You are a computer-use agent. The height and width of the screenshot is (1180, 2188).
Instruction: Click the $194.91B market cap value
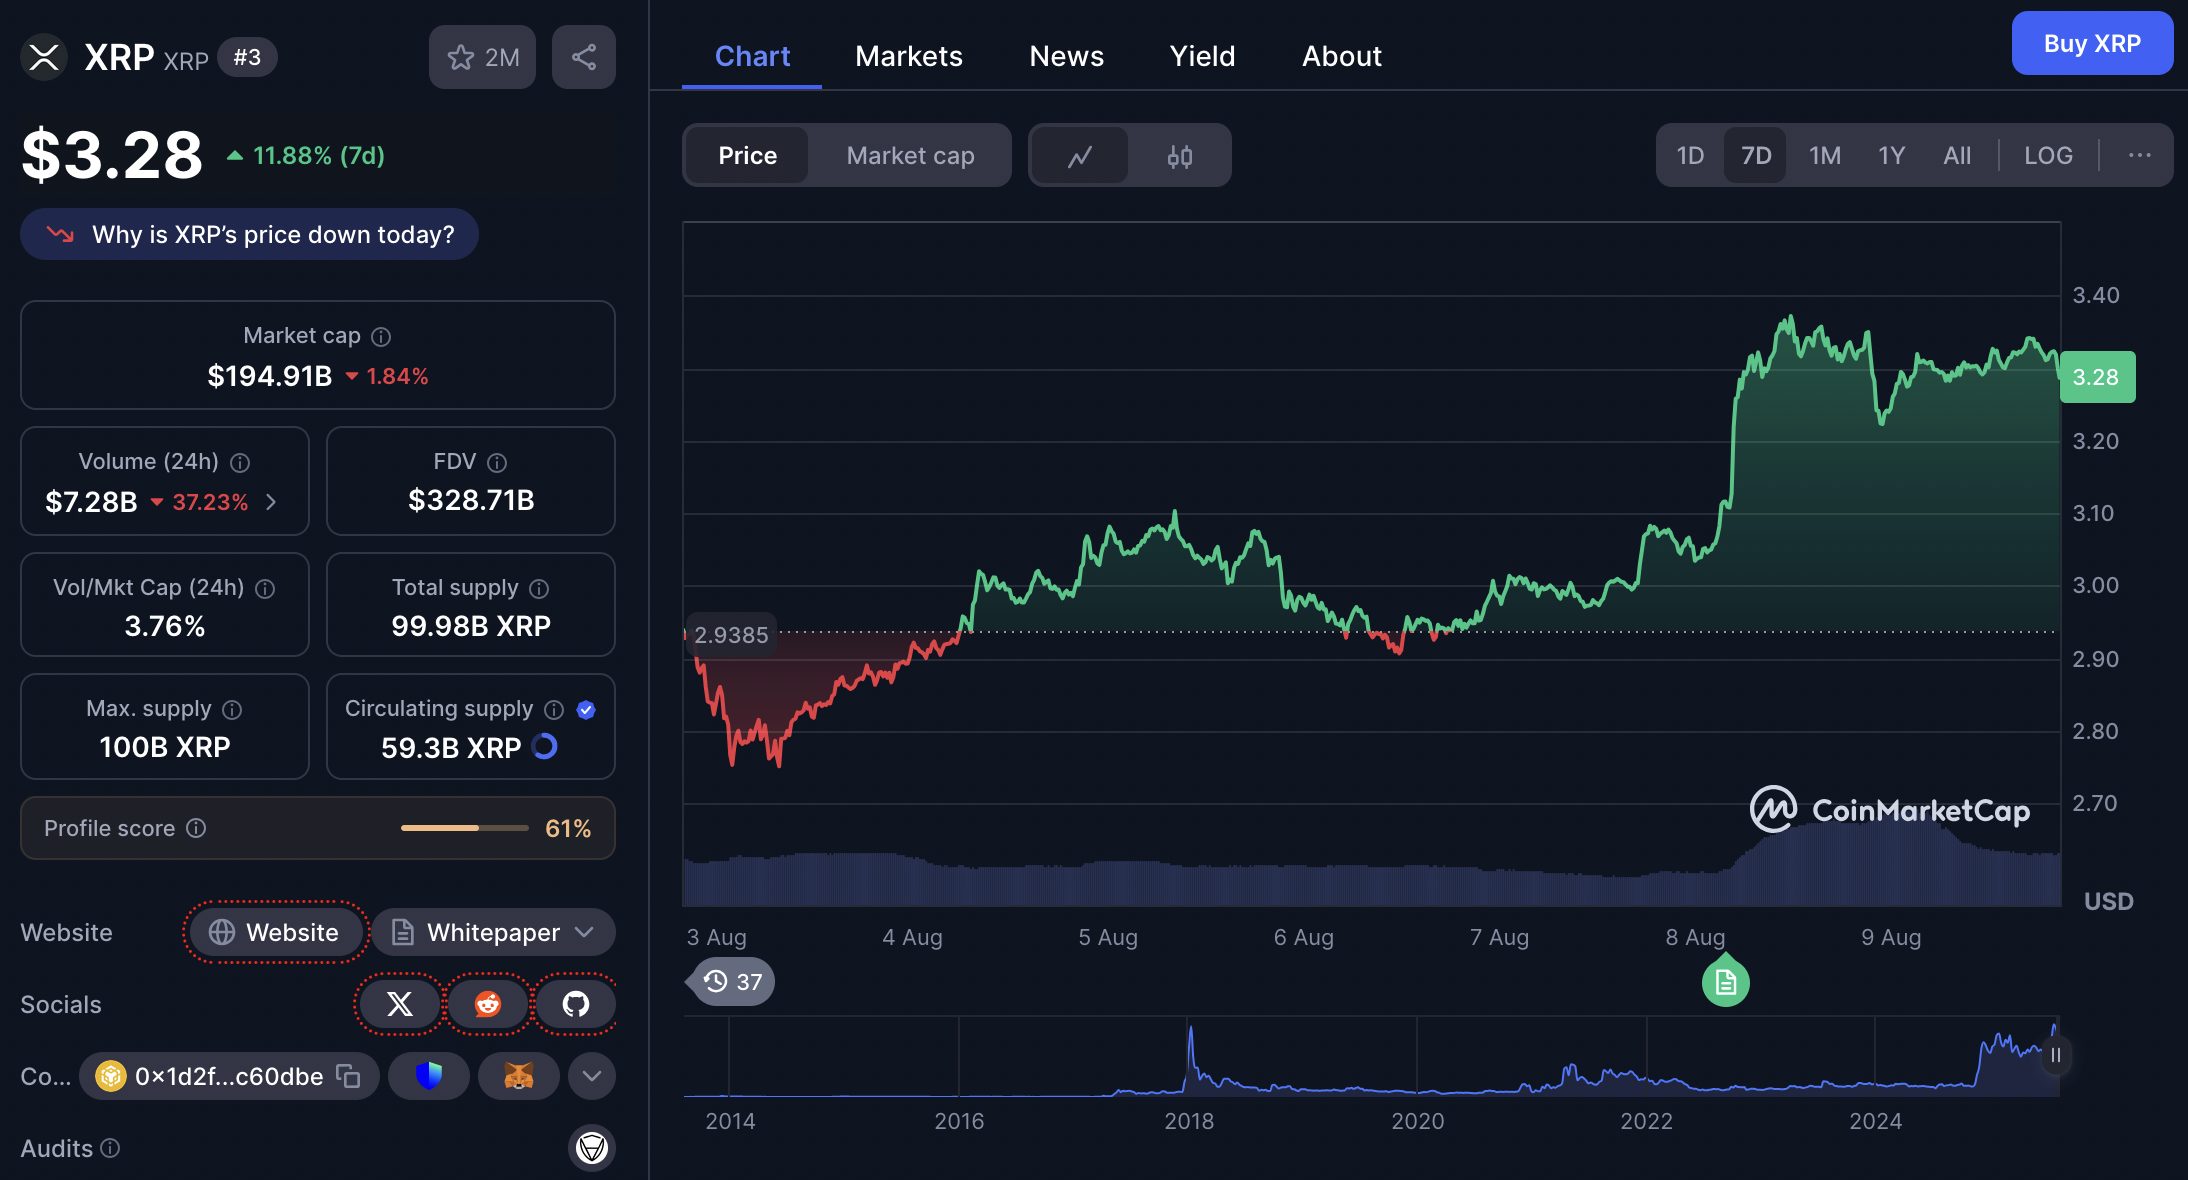pyautogui.click(x=269, y=376)
